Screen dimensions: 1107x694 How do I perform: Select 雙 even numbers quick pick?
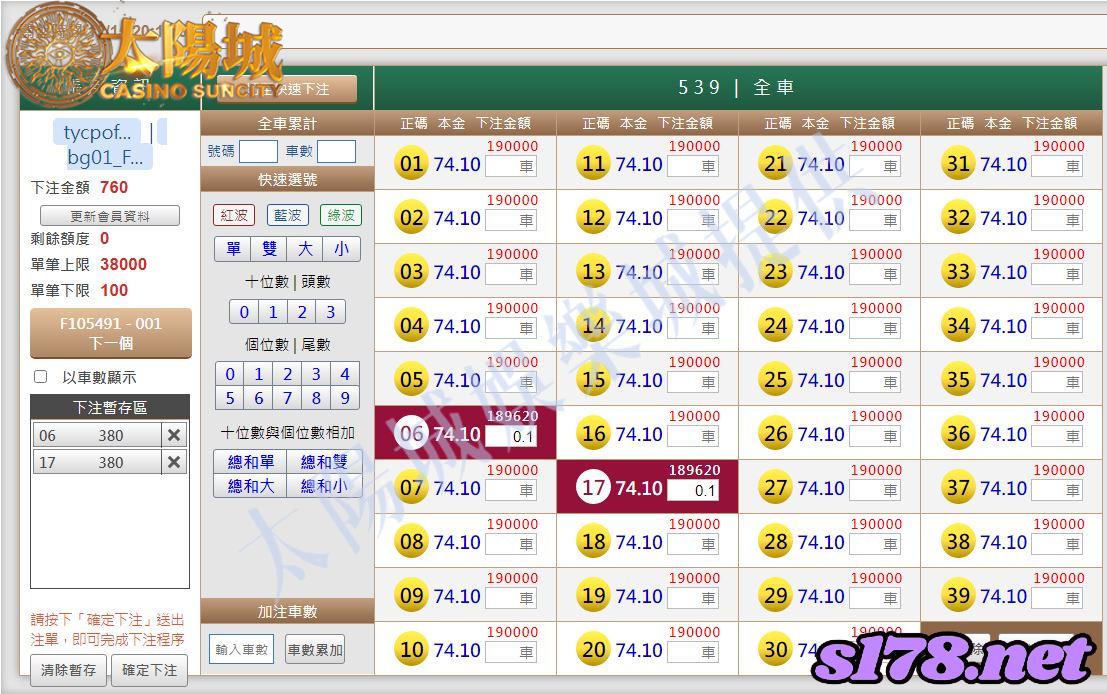pos(269,249)
